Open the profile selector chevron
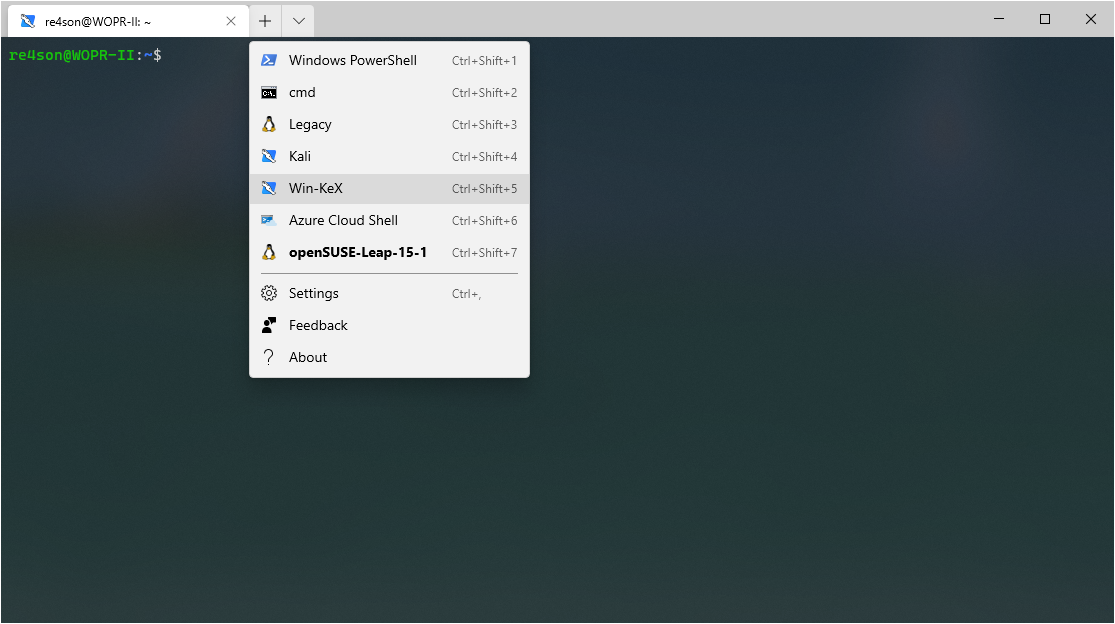Screen dimensions: 1115x624 click(x=297, y=20)
